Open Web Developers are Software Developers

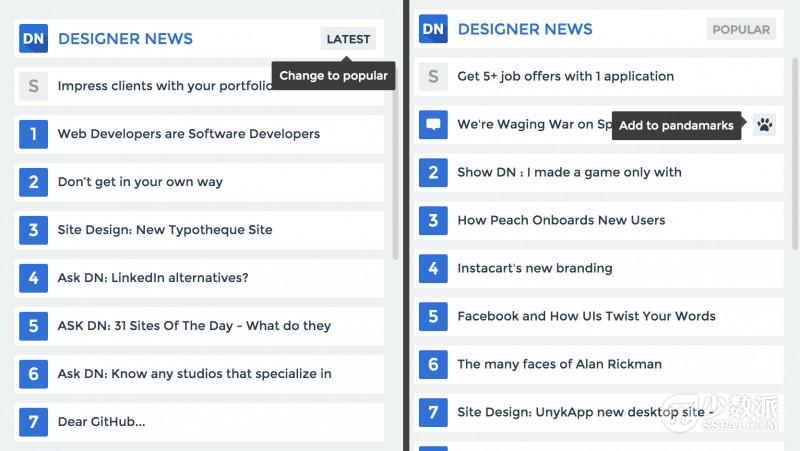189,134
